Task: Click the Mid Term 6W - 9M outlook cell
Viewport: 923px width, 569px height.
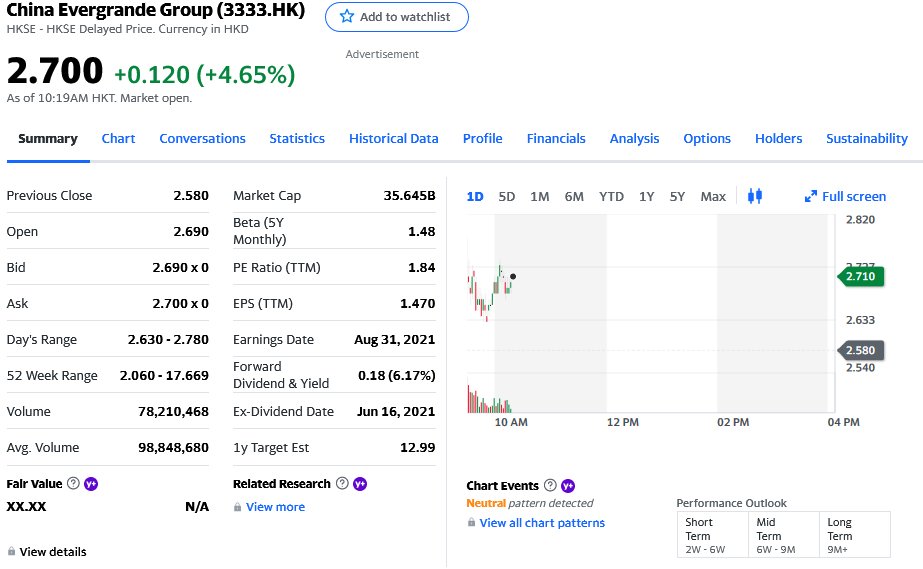Action: coord(783,535)
